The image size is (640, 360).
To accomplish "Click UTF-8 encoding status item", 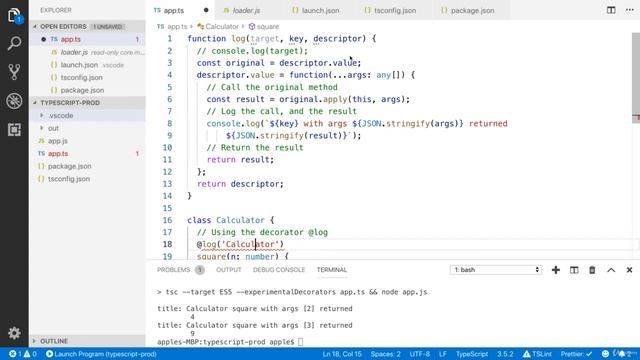I will click(420, 354).
